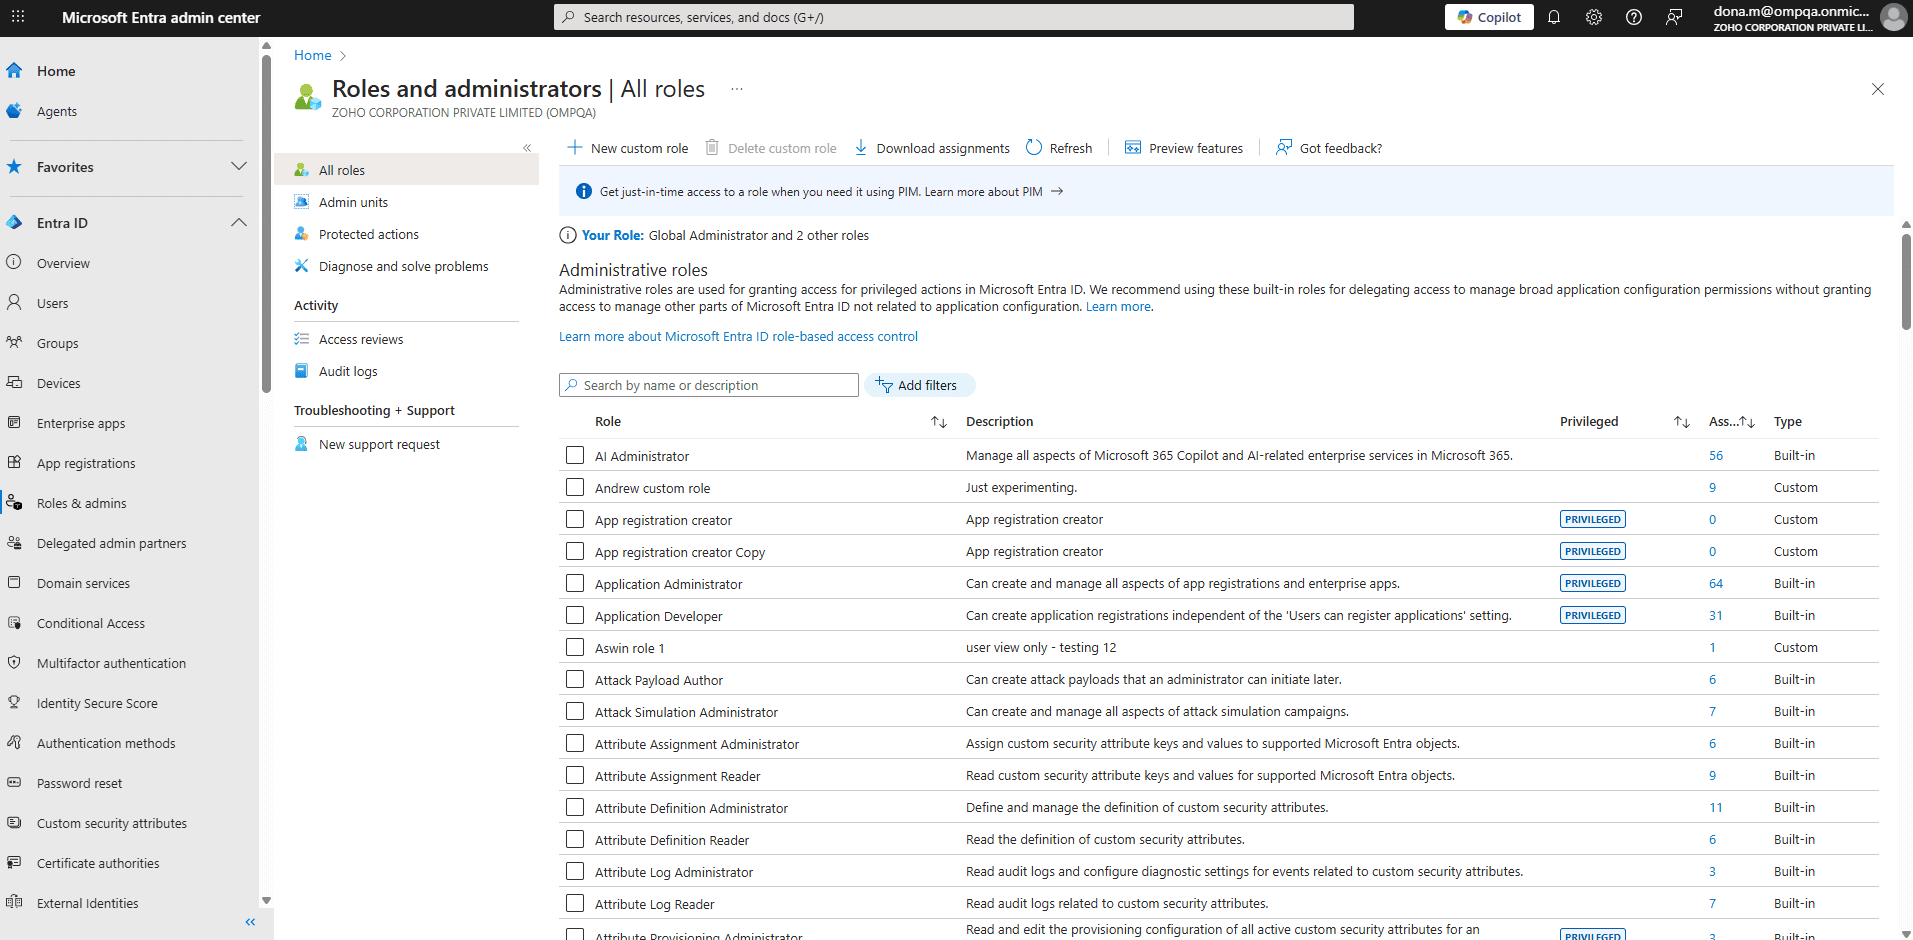Open the Access reviews page

coord(361,339)
